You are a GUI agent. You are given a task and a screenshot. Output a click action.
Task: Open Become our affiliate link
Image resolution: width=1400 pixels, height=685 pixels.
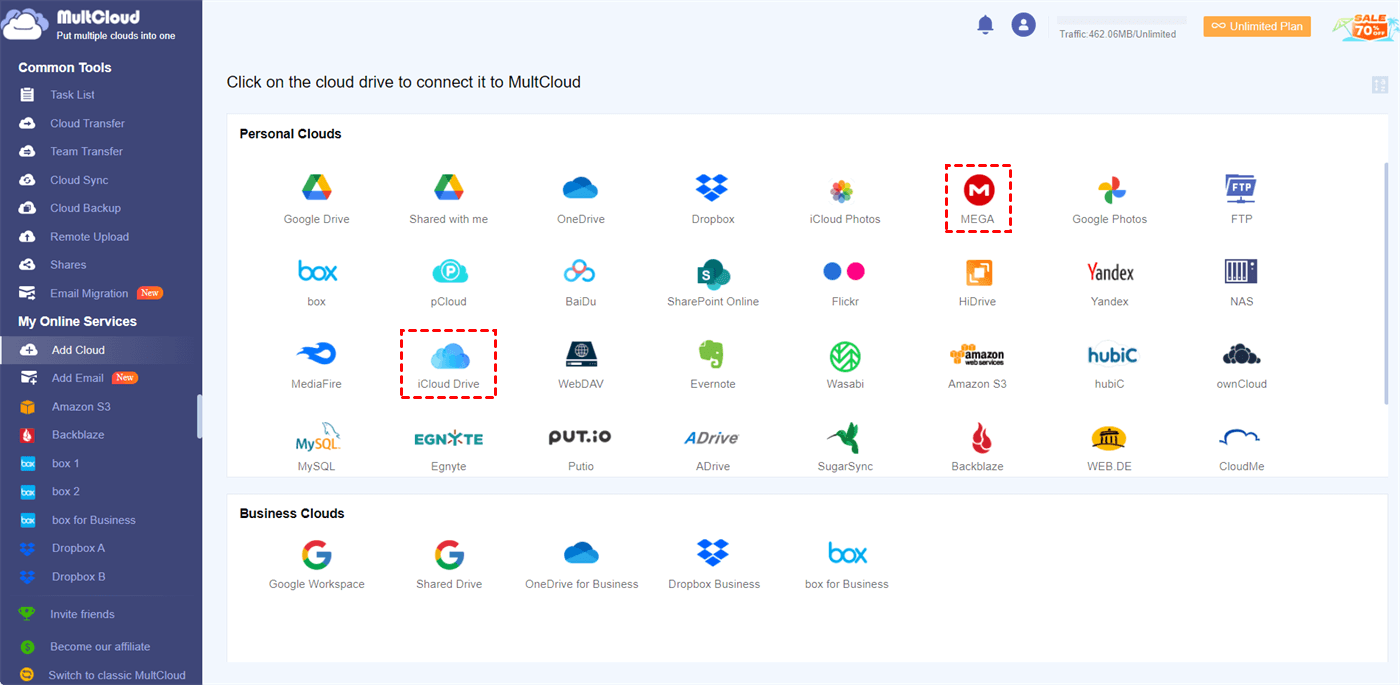tap(100, 646)
